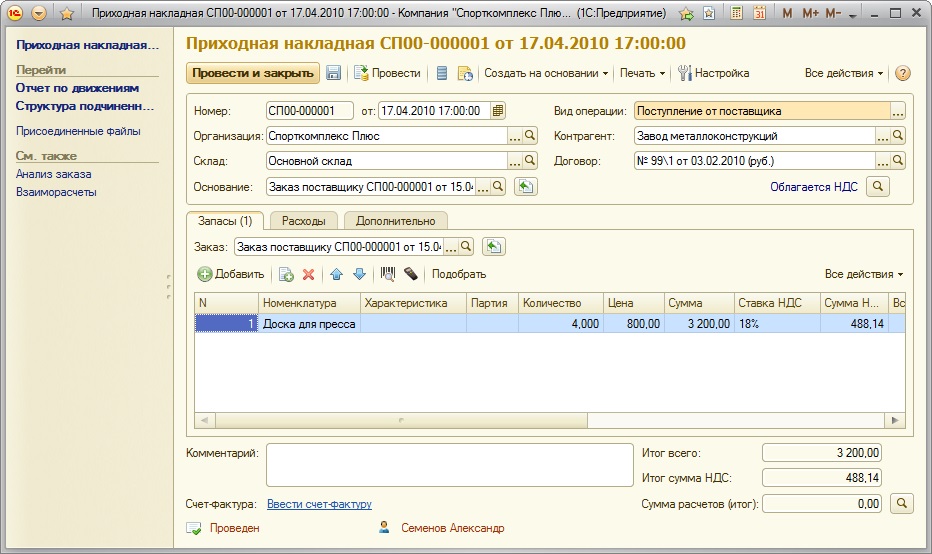The width and height of the screenshot is (932, 554).
Task: Click the Провести и закрыть button
Action: [253, 73]
